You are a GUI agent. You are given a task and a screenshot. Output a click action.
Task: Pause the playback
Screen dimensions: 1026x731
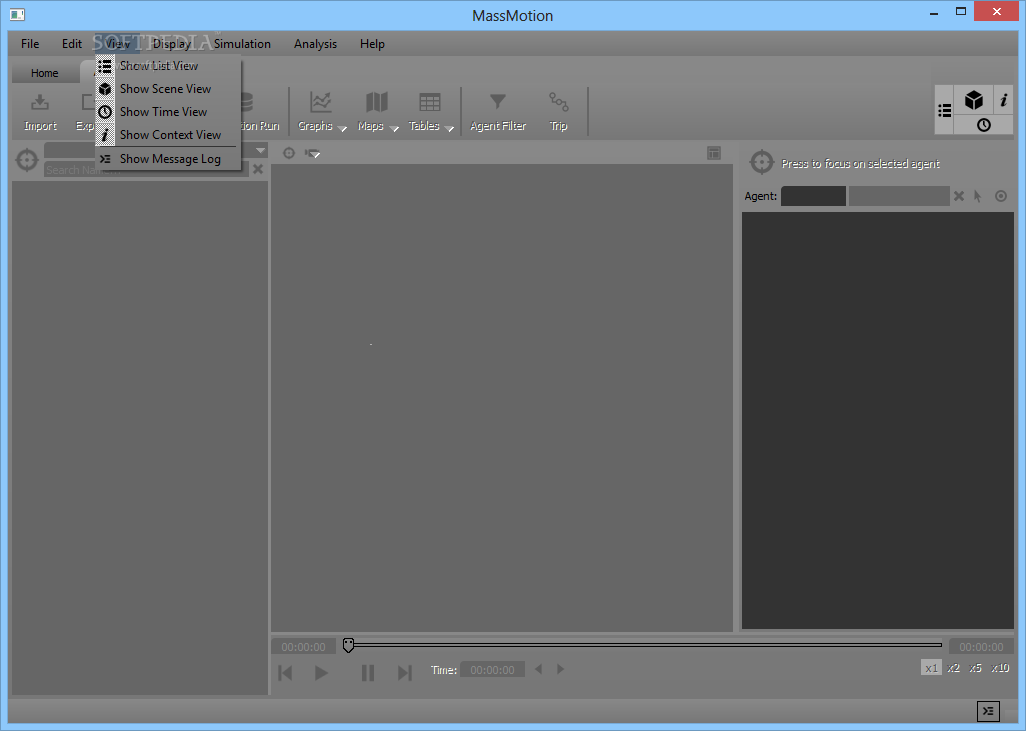(368, 673)
